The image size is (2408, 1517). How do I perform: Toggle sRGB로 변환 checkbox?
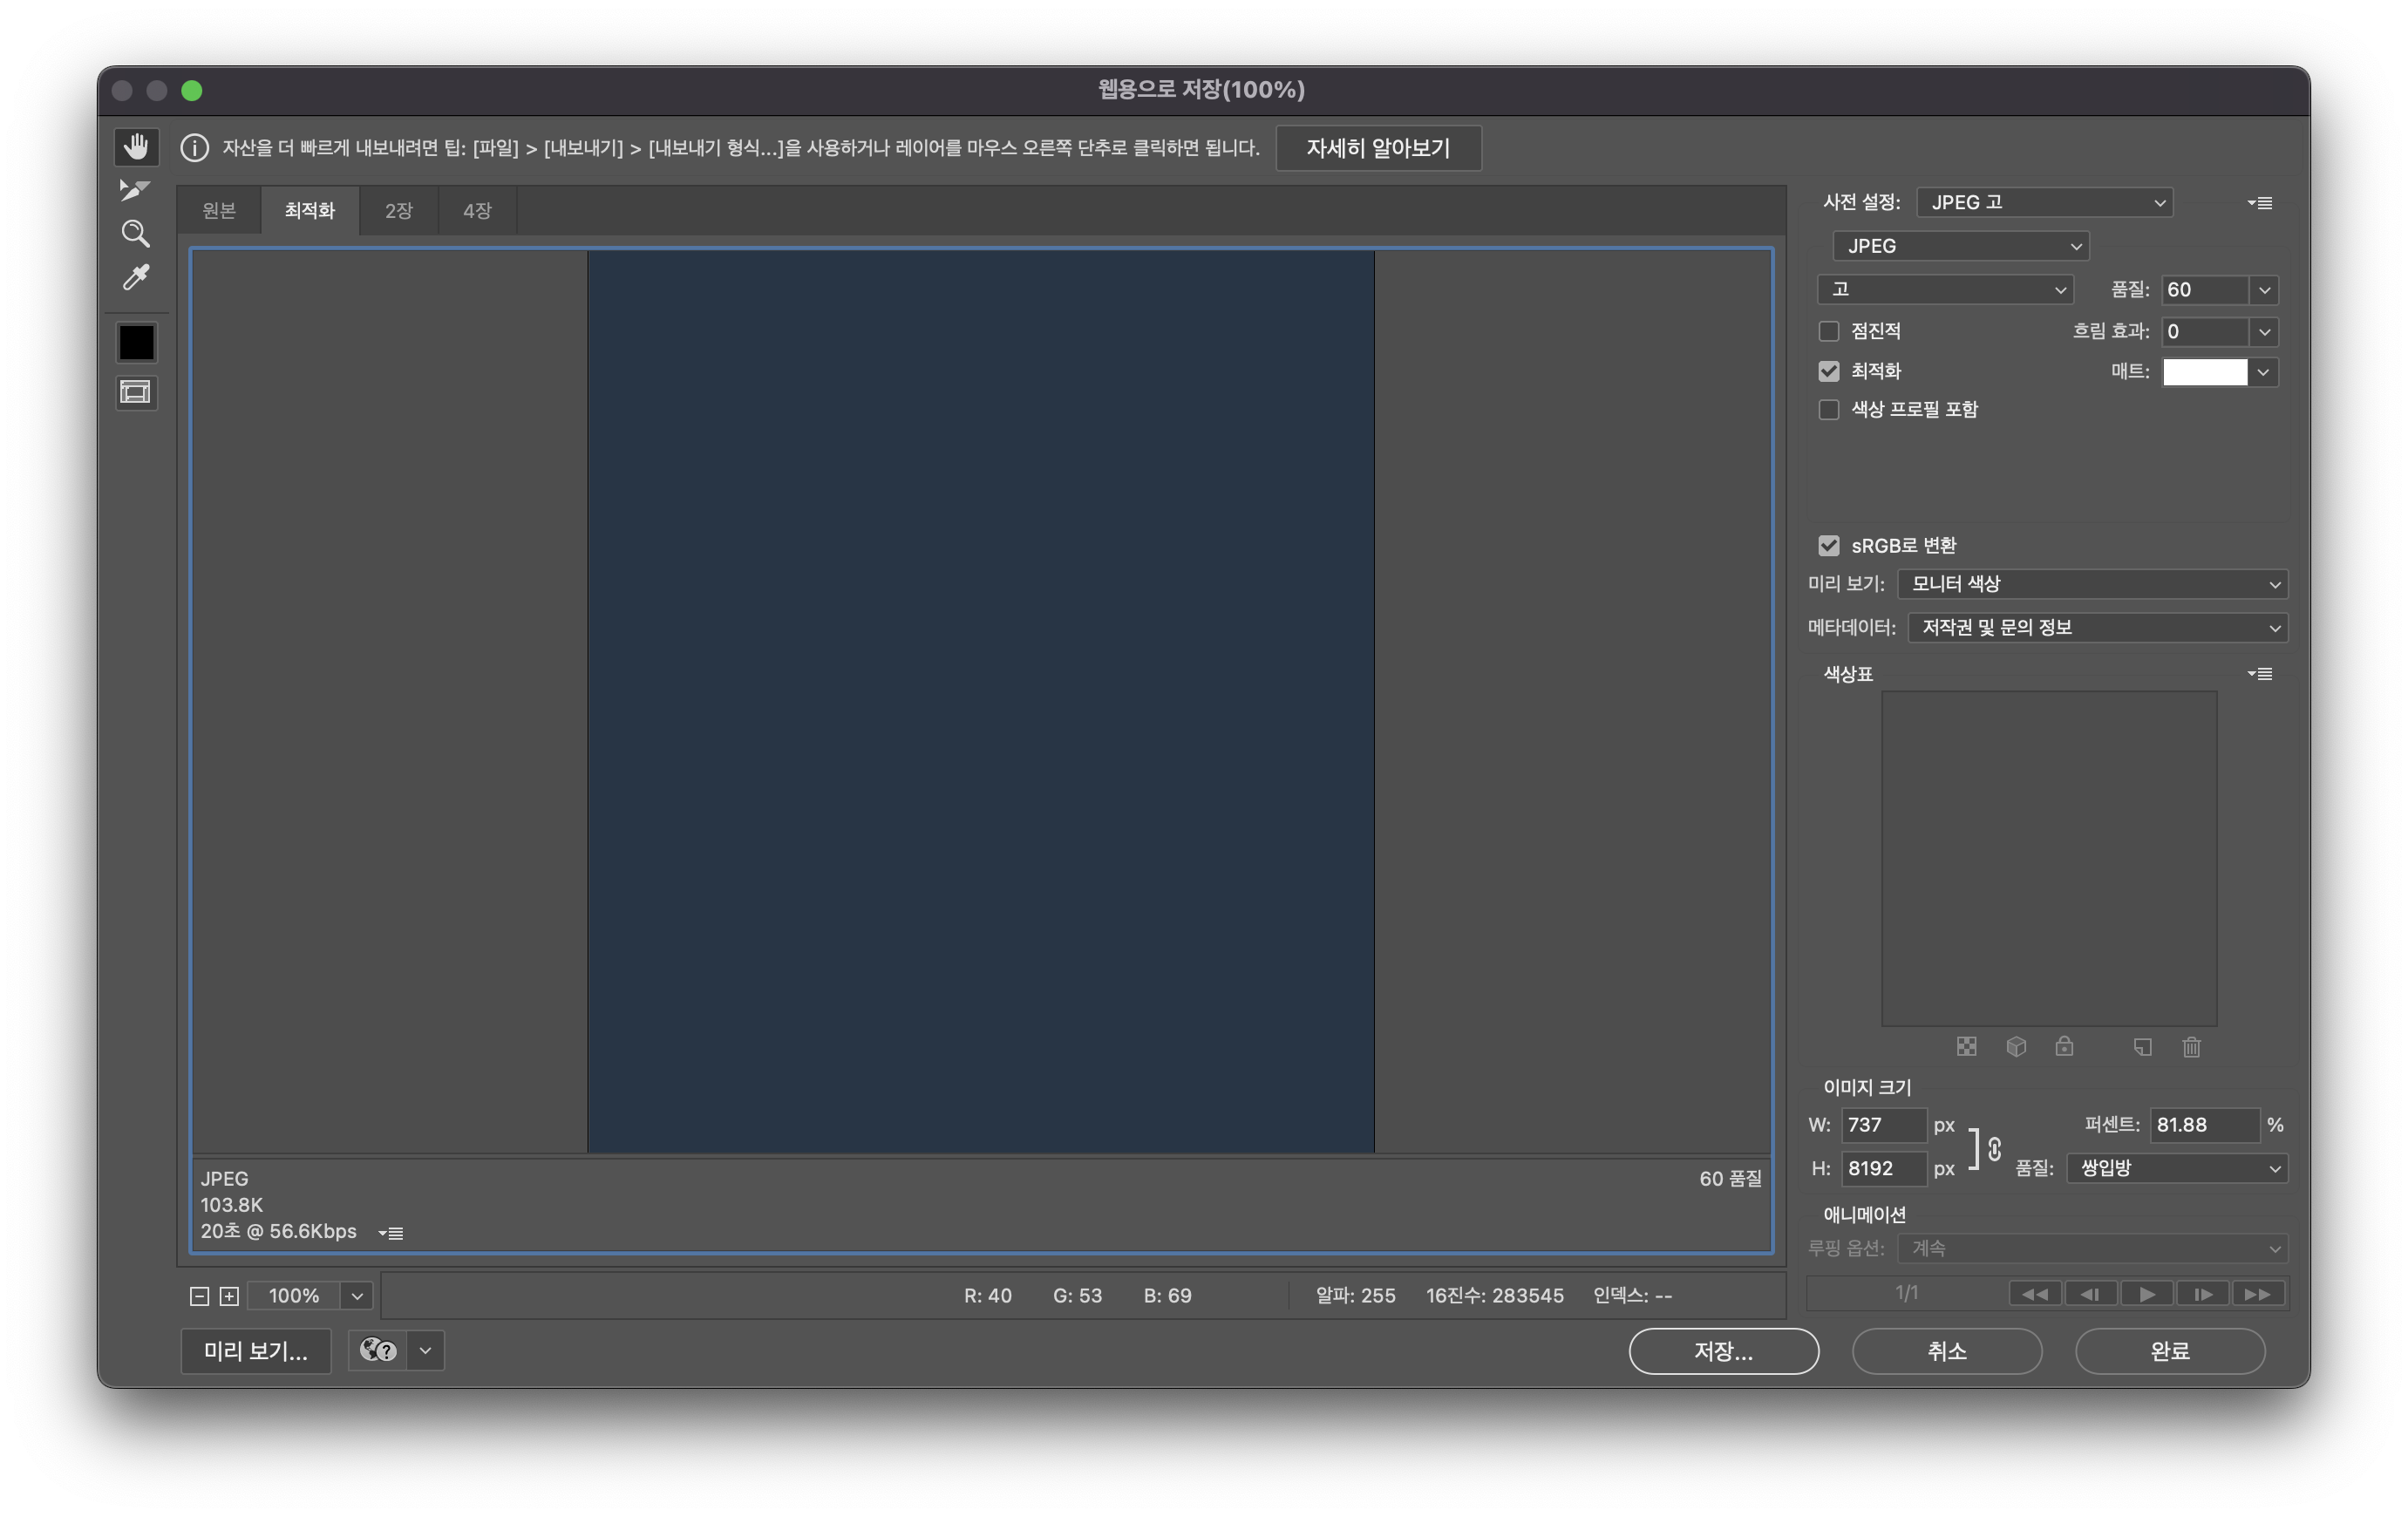click(x=1829, y=546)
